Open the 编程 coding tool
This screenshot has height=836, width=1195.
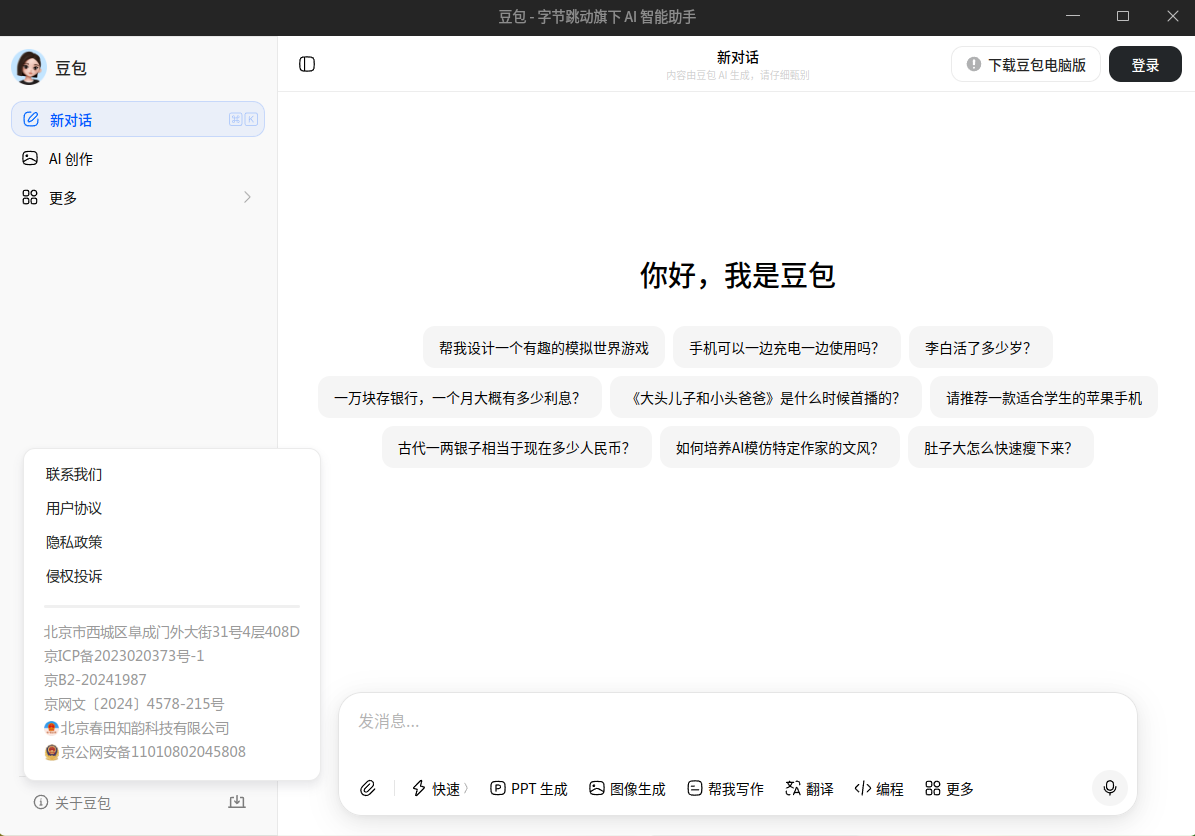[x=879, y=788]
